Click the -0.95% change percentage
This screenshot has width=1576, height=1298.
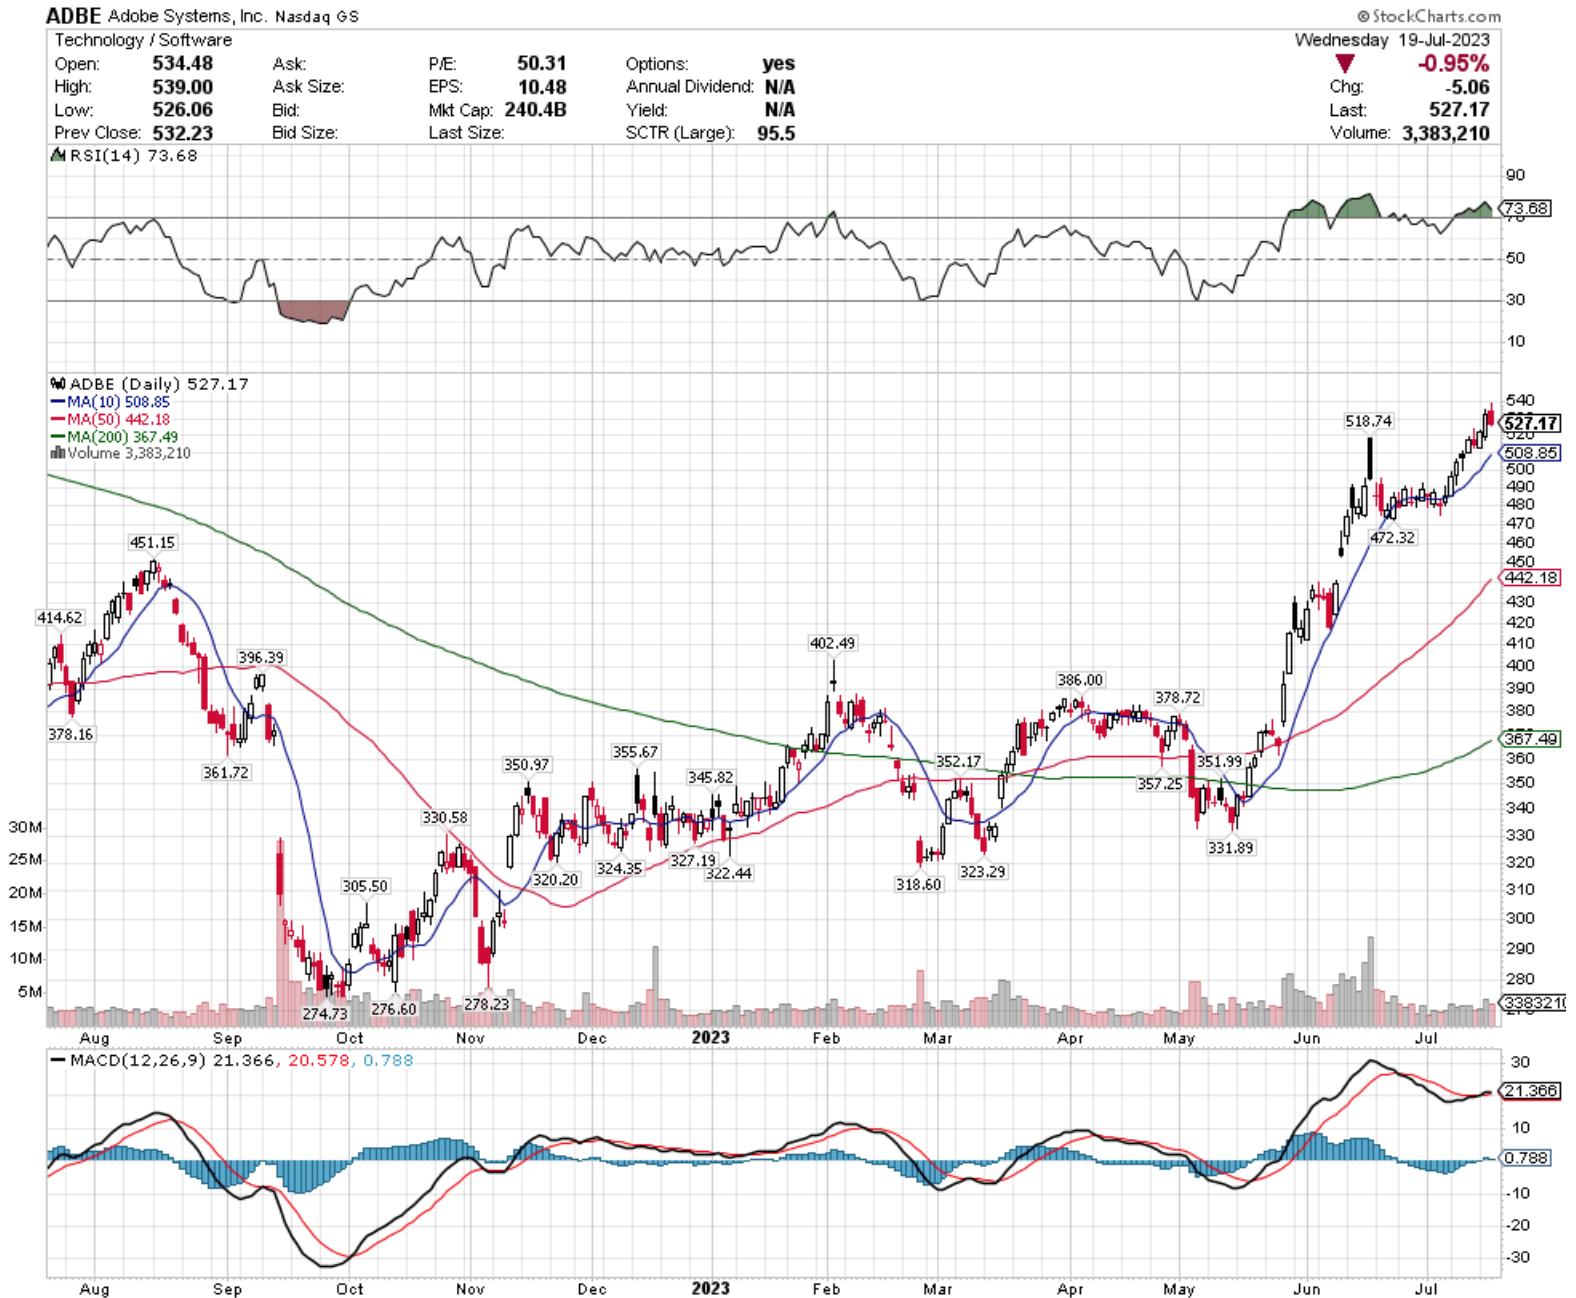(1453, 63)
